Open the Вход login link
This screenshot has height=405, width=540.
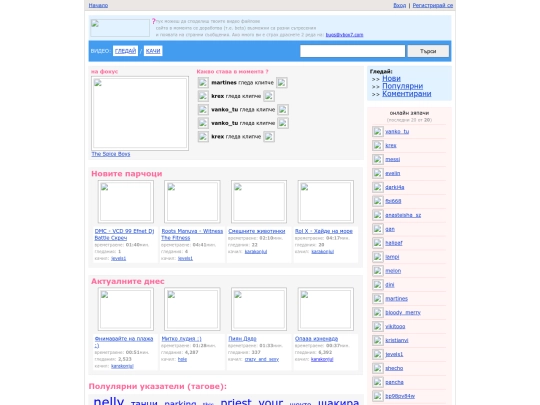pyautogui.click(x=399, y=5)
